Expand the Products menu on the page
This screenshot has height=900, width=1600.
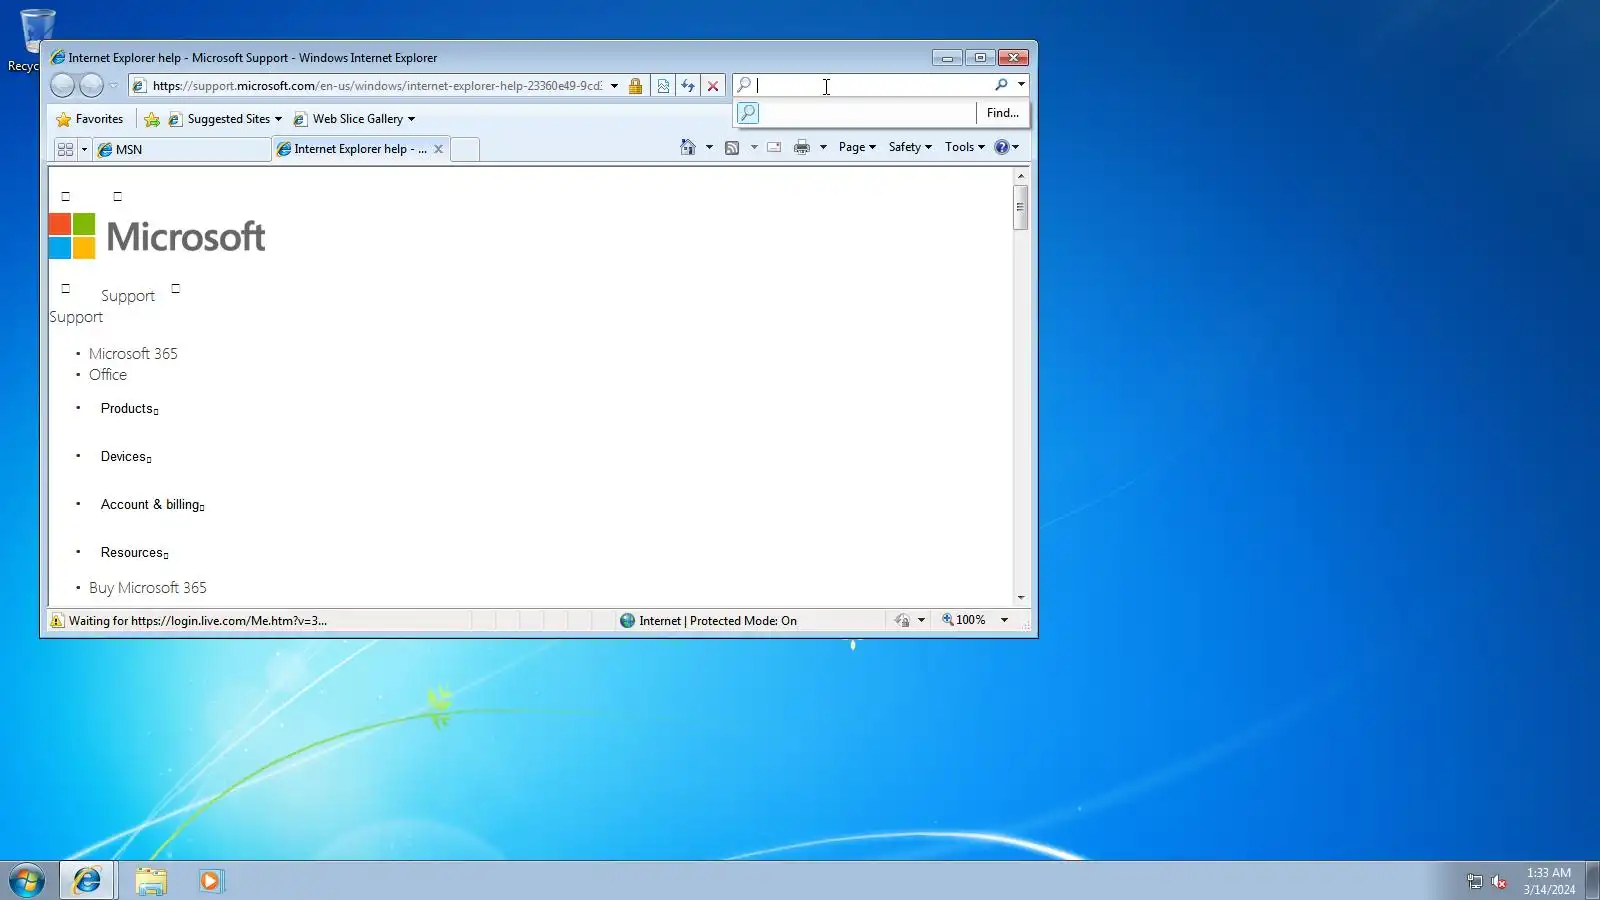[130, 408]
